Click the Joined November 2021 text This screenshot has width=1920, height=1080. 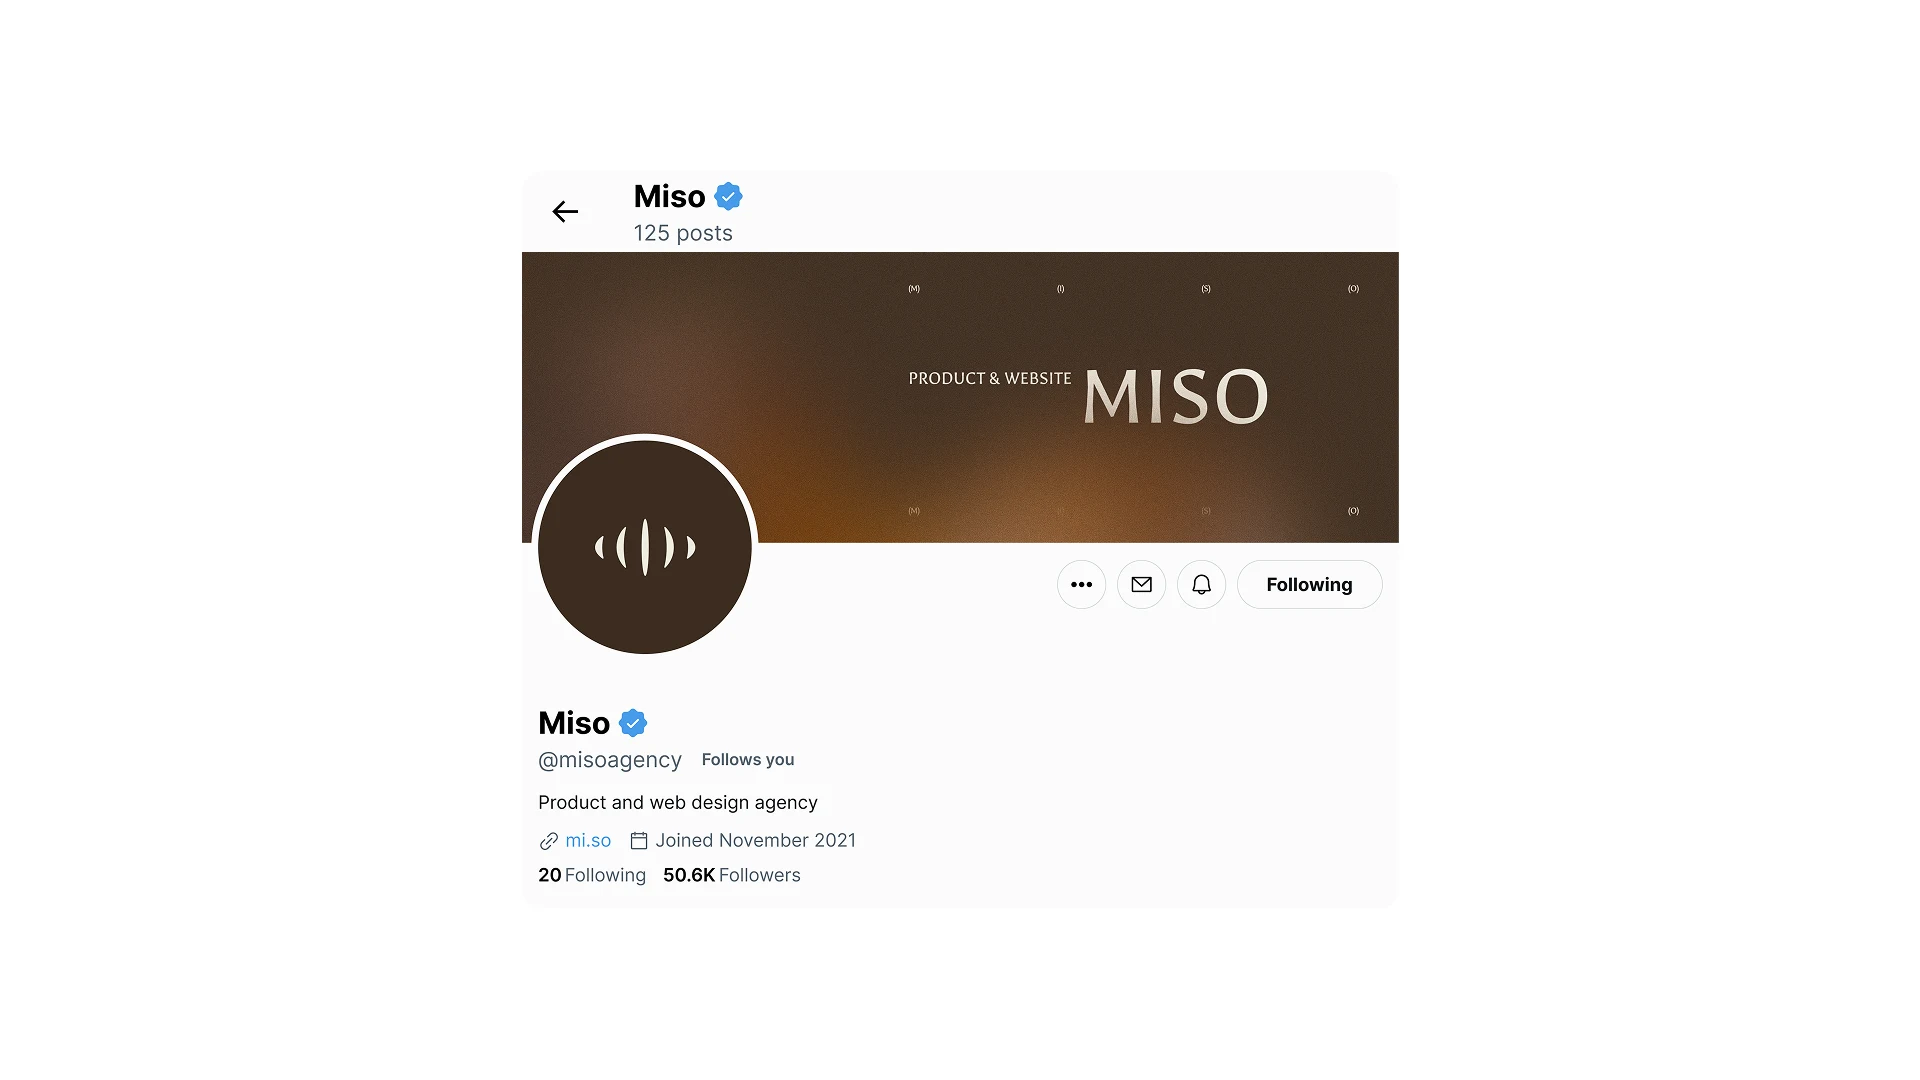[x=756, y=841]
